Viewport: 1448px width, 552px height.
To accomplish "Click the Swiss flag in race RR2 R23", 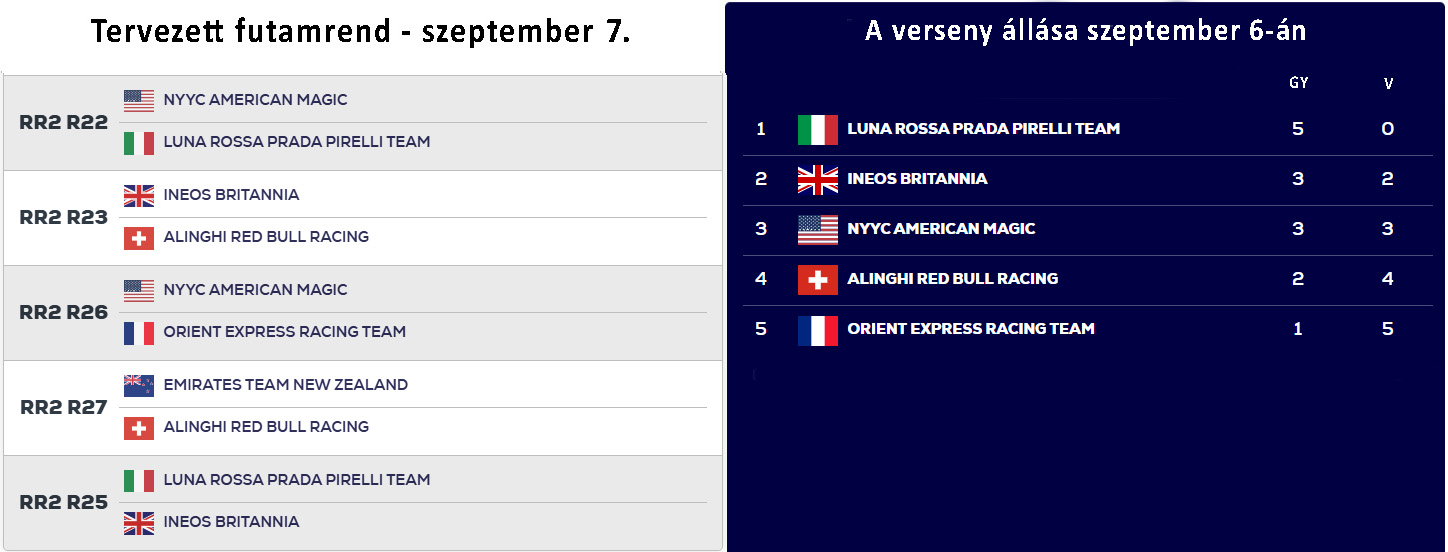I will pyautogui.click(x=139, y=238).
